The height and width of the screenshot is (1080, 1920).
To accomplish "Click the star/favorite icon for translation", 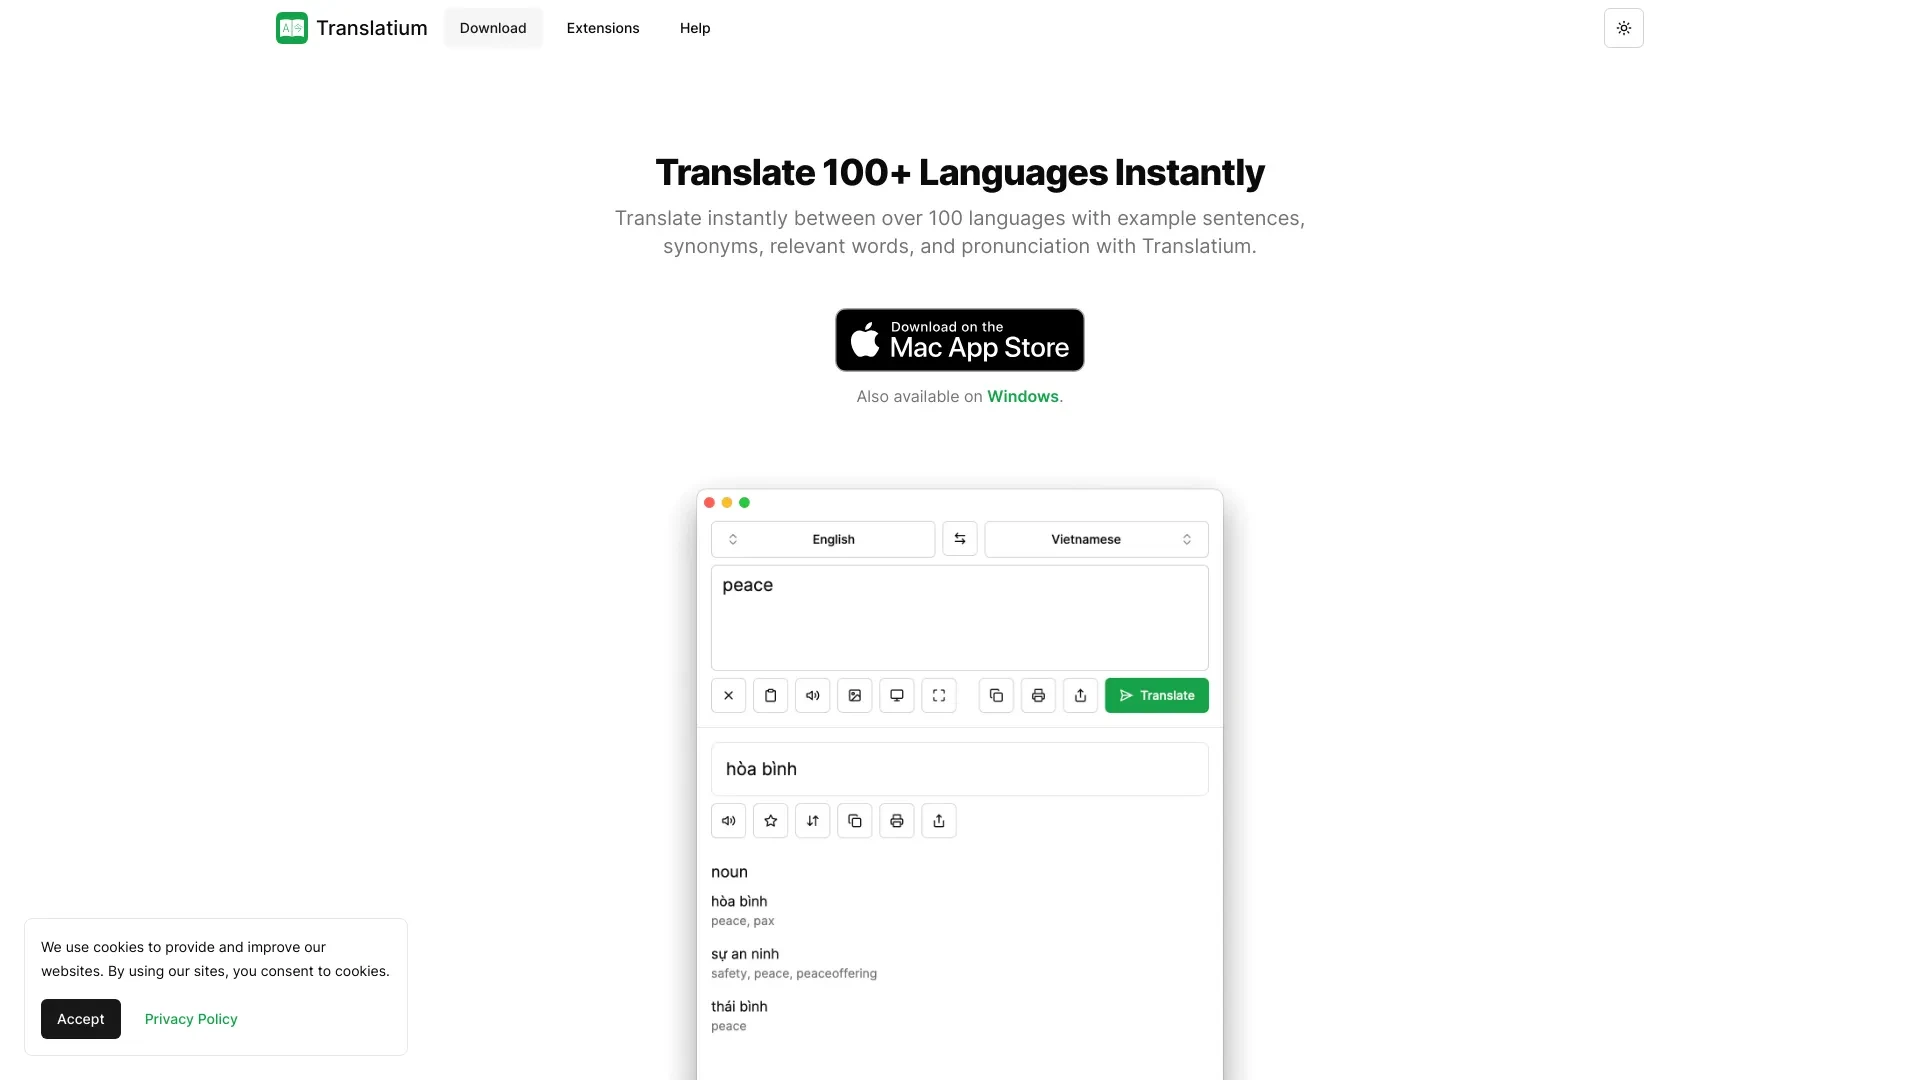I will [x=770, y=820].
